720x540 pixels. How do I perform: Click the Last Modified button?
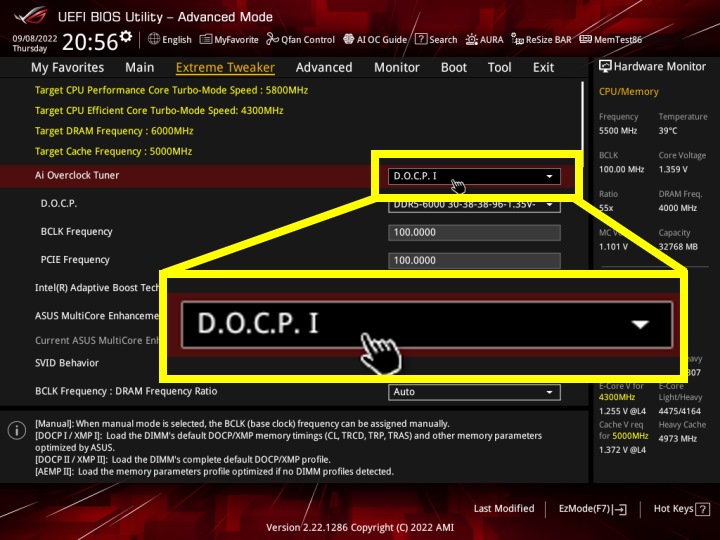504,509
